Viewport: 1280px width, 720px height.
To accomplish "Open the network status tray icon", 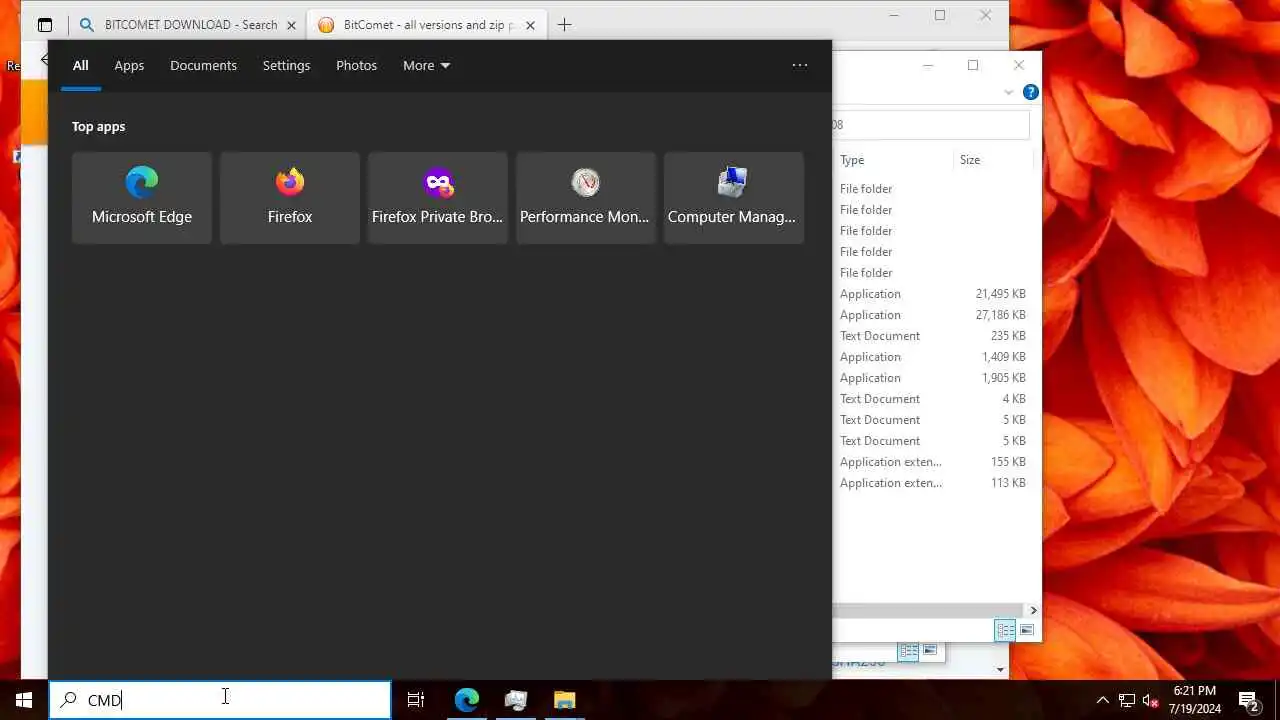I will pyautogui.click(x=1127, y=700).
